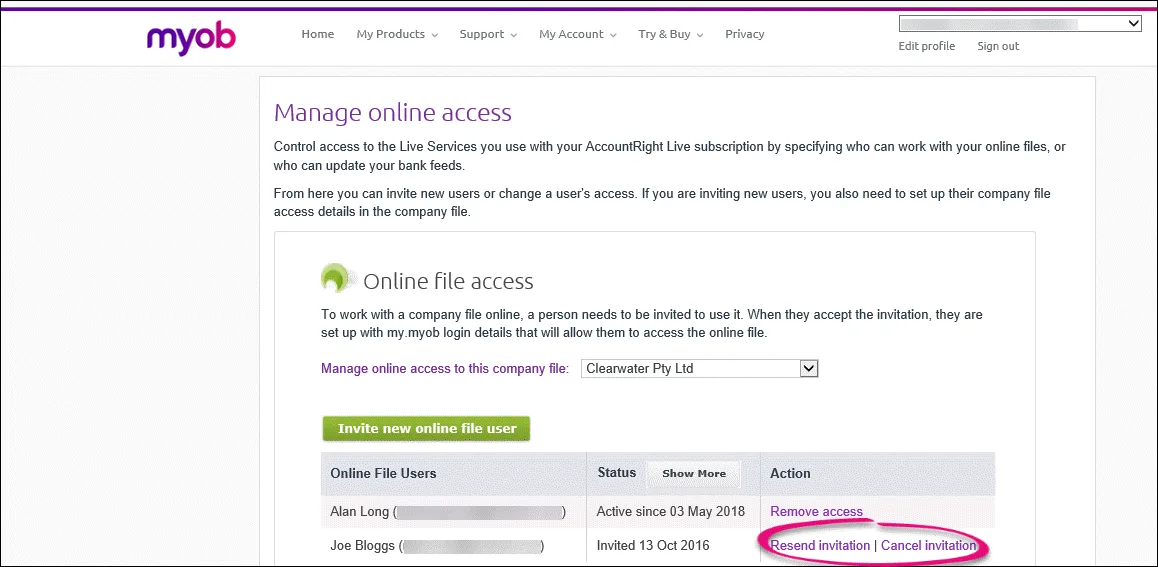Click the Edit profile link

(x=926, y=46)
